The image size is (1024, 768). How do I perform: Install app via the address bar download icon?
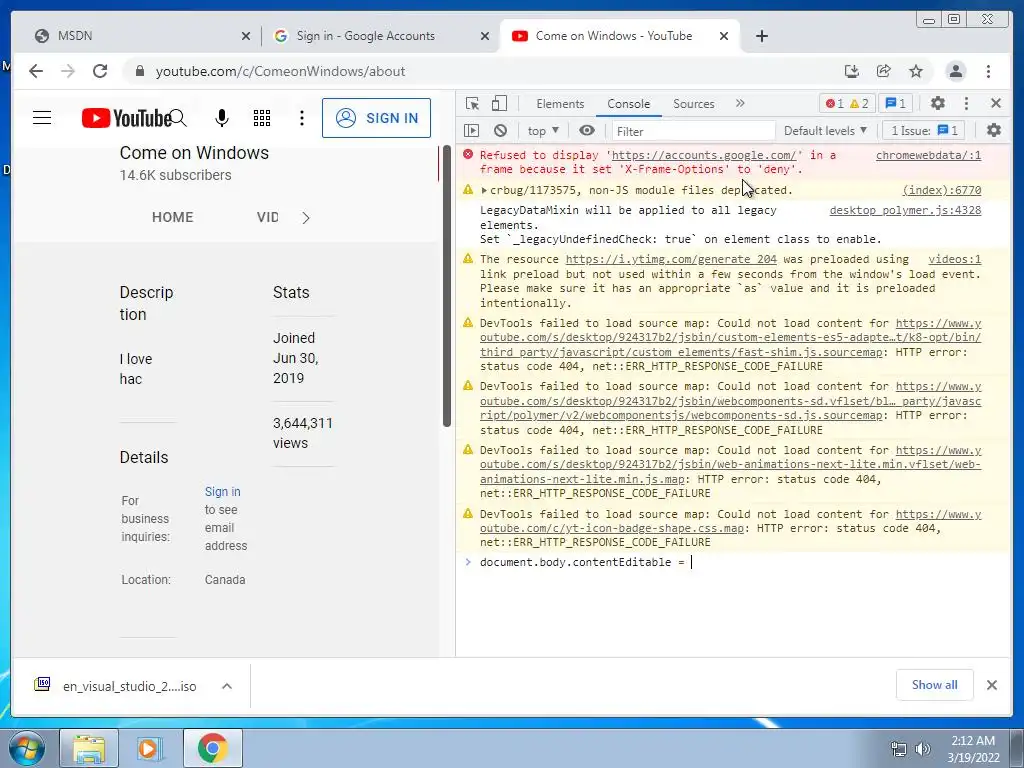[852, 71]
